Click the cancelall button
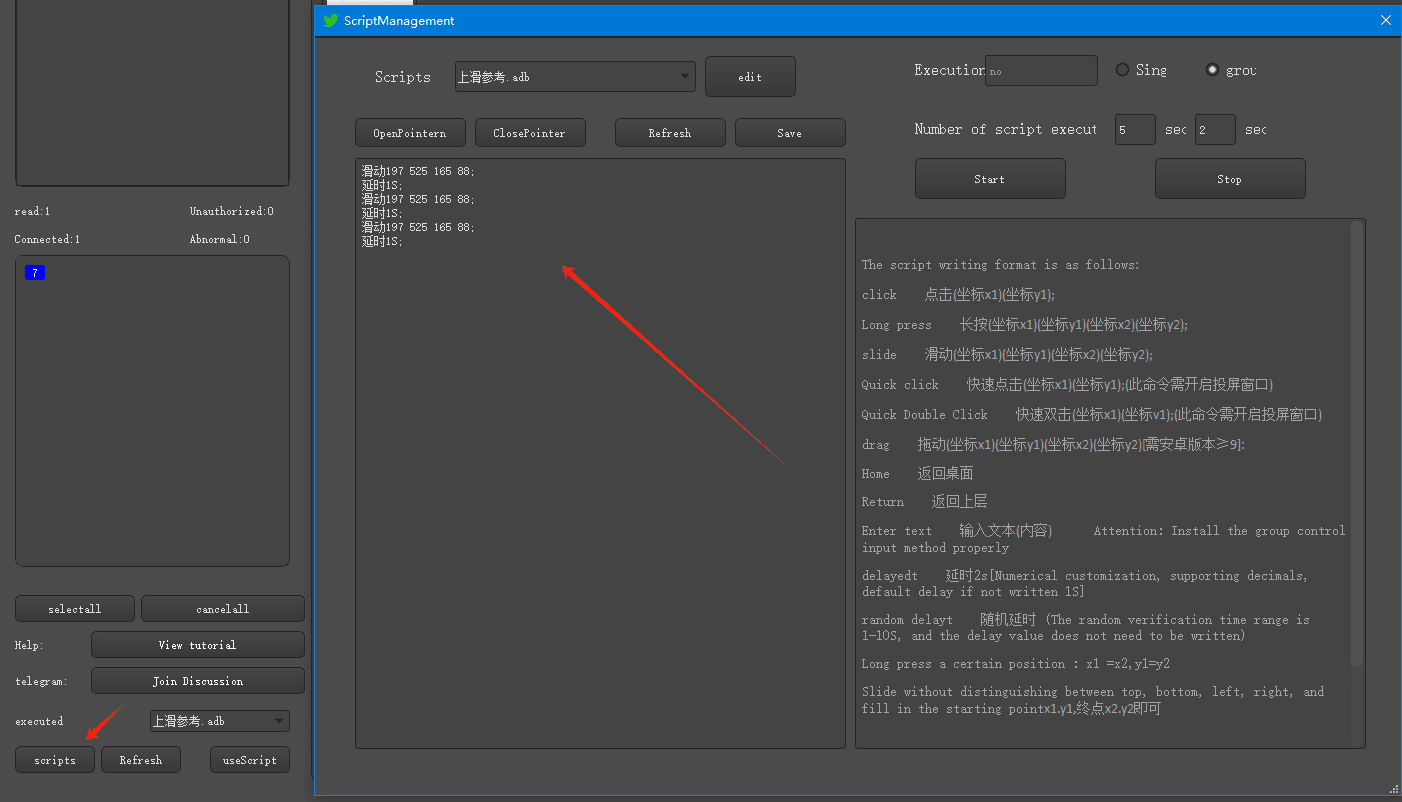The width and height of the screenshot is (1402, 802). click(223, 609)
